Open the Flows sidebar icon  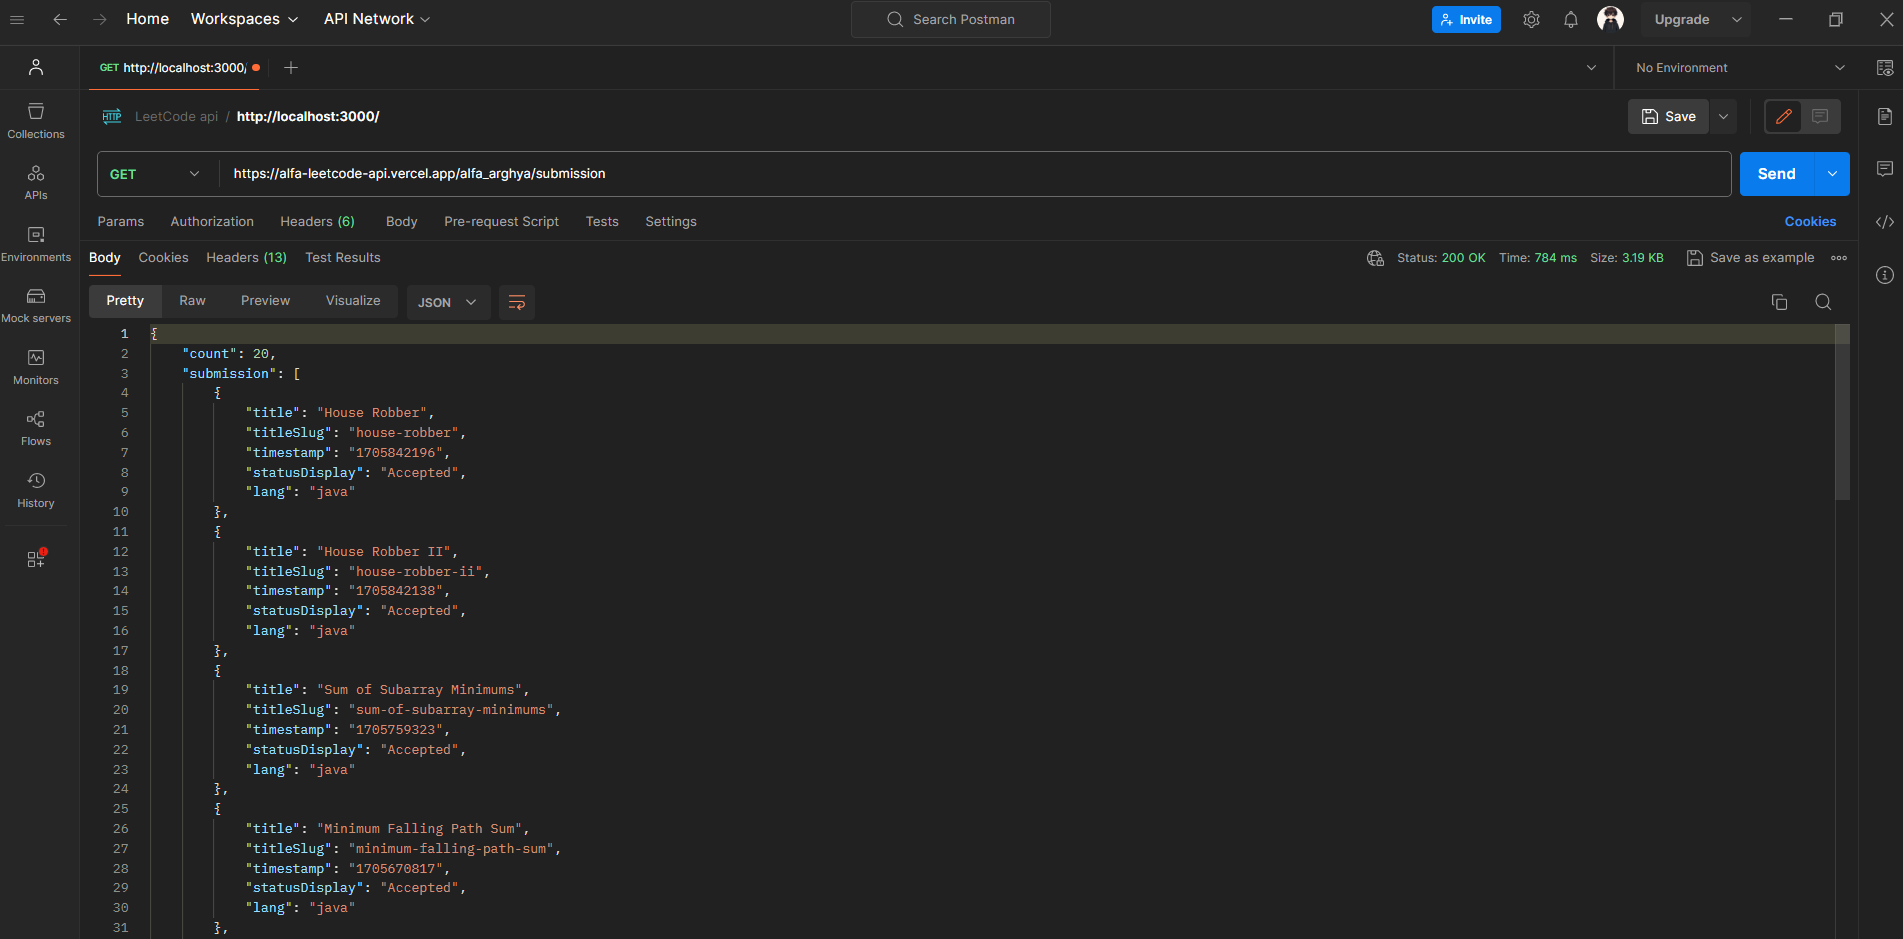pyautogui.click(x=36, y=428)
